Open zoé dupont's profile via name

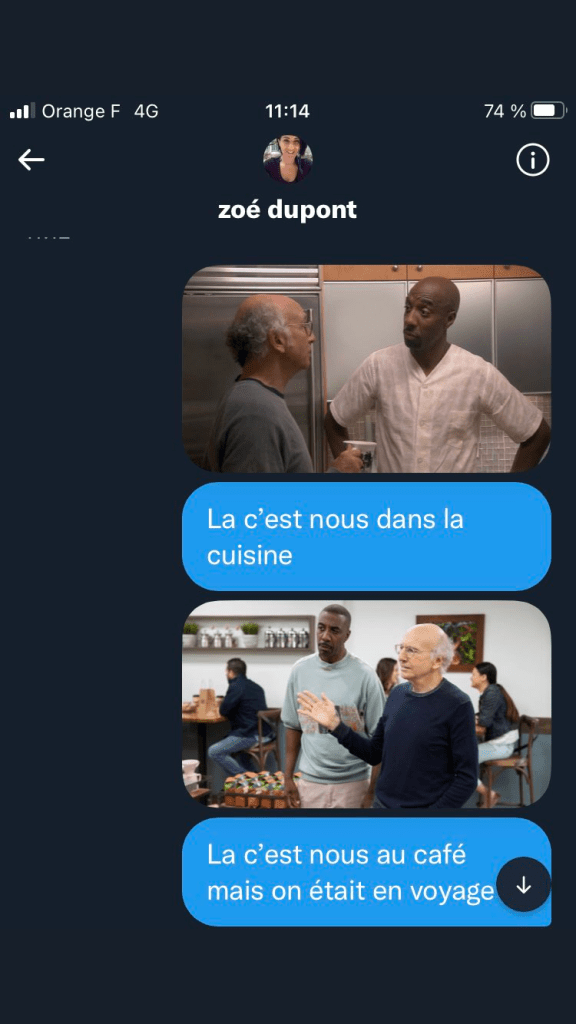(287, 210)
